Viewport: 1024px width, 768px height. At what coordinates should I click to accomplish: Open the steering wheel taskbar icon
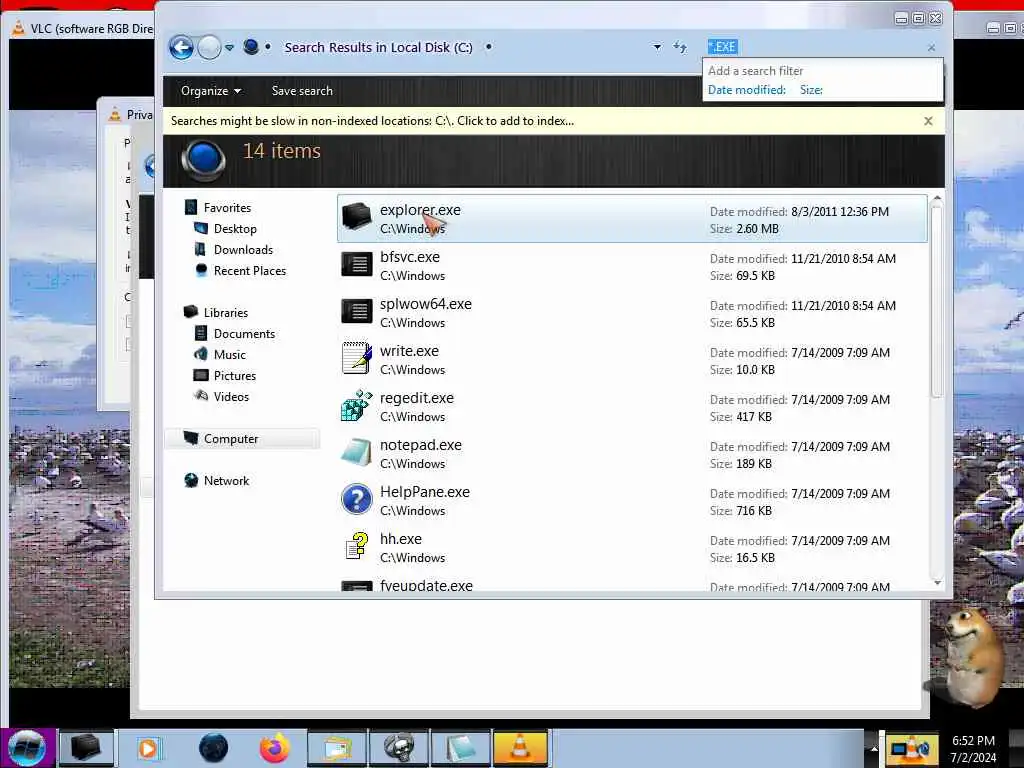[x=398, y=748]
